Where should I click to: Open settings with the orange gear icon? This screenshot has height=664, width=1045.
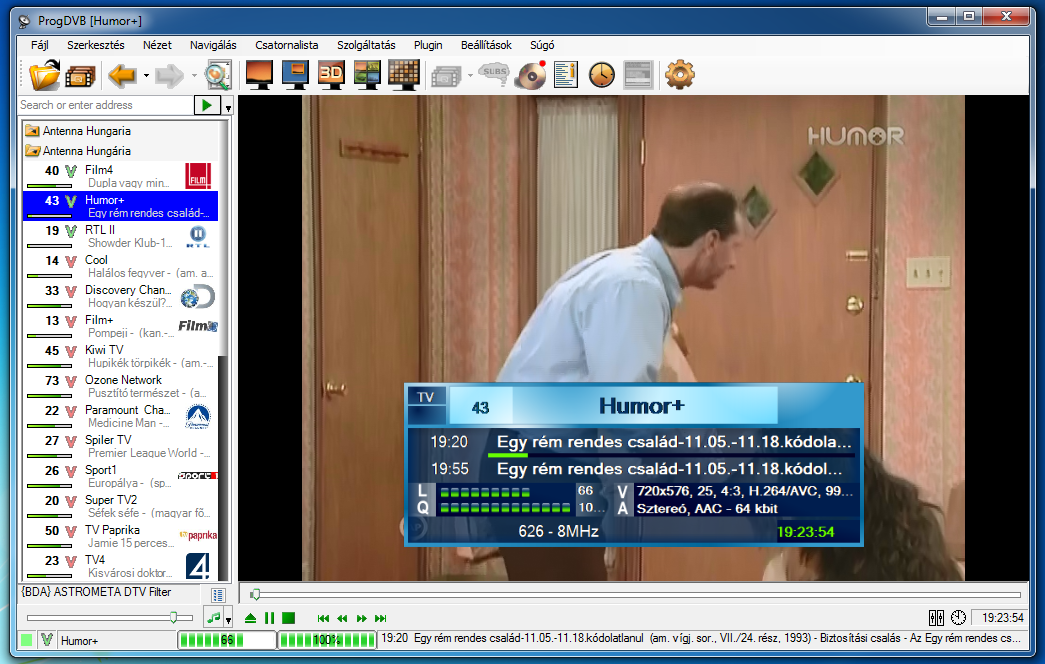(x=680, y=75)
